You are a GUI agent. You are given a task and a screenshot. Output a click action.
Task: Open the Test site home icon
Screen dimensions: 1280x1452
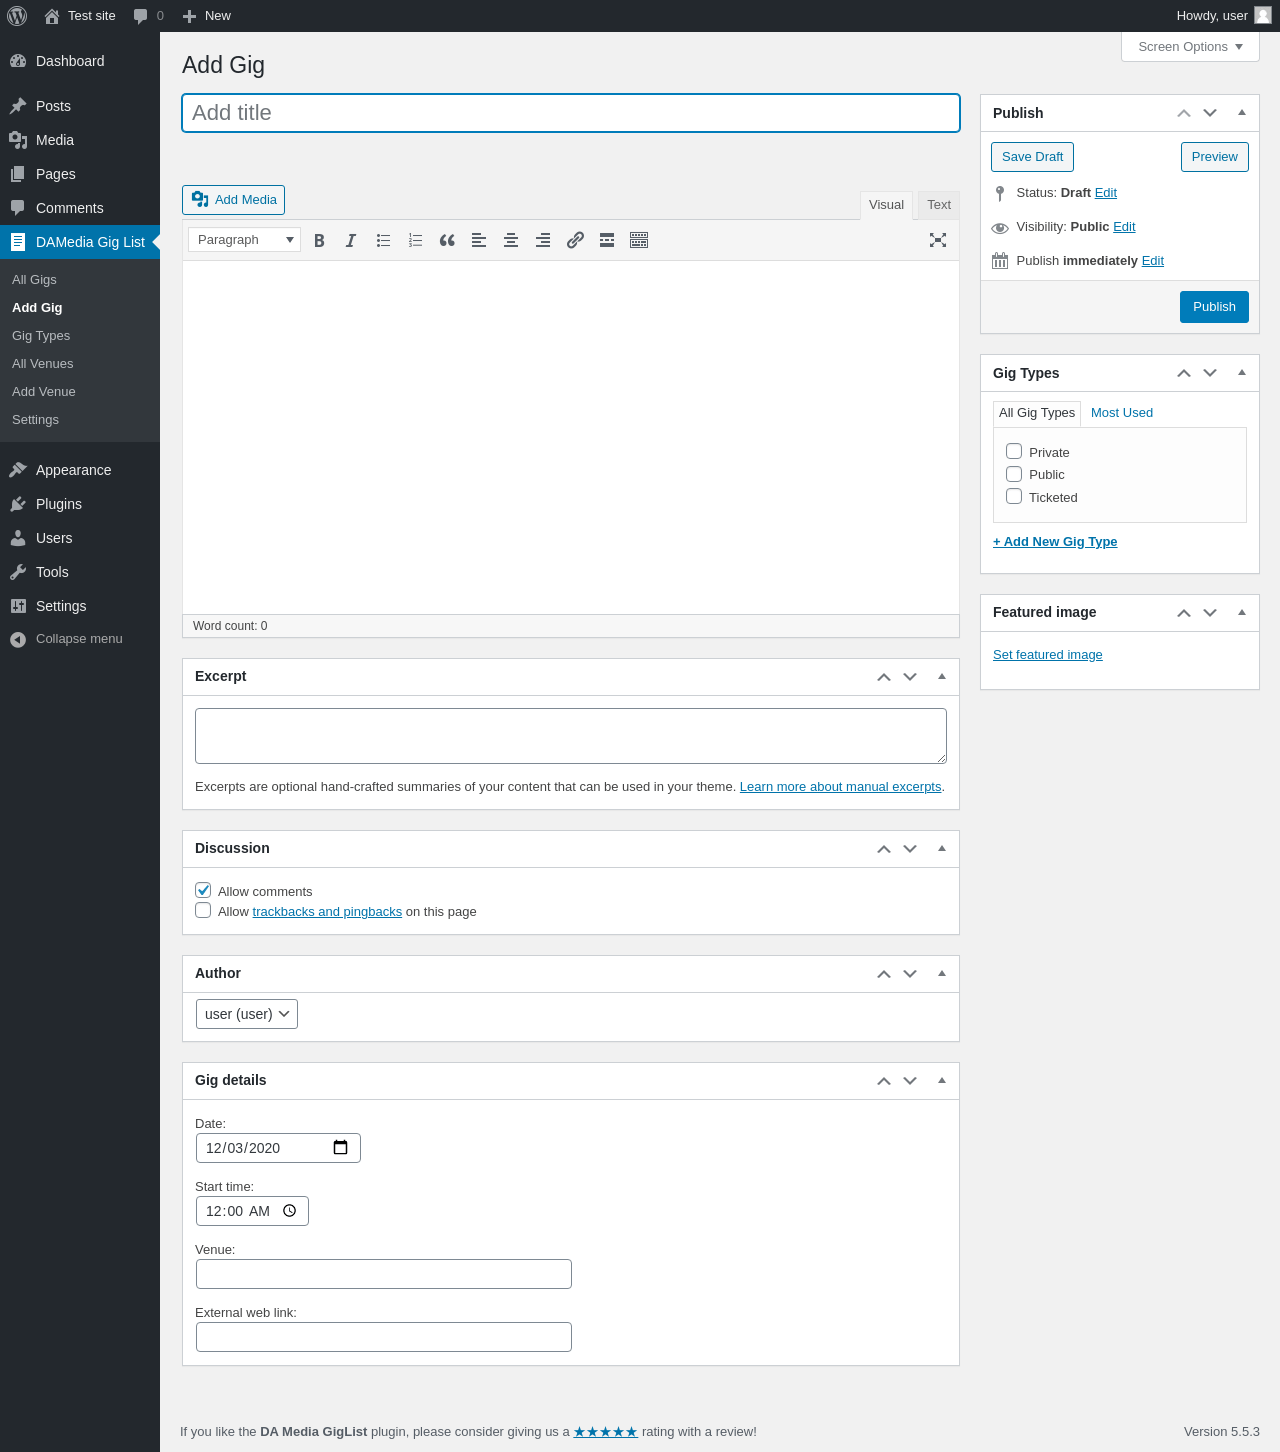point(52,16)
